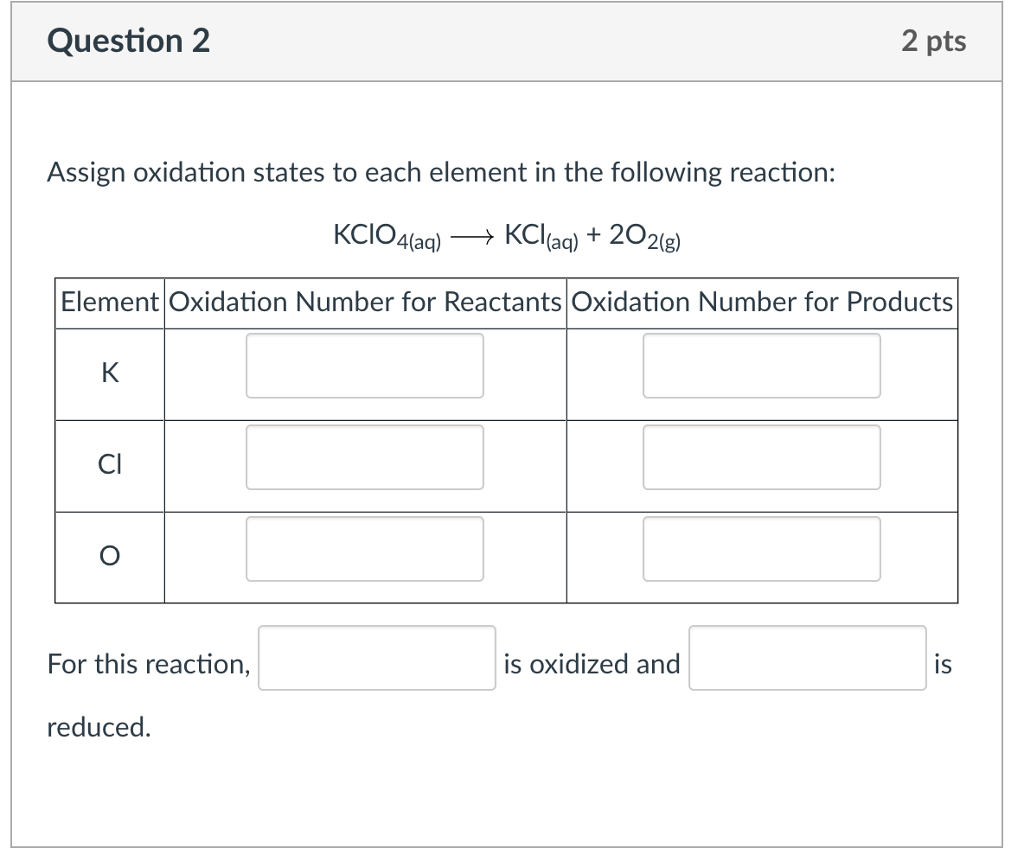The image size is (1024, 861).
Task: Click the 'Element' column header
Action: (109, 302)
